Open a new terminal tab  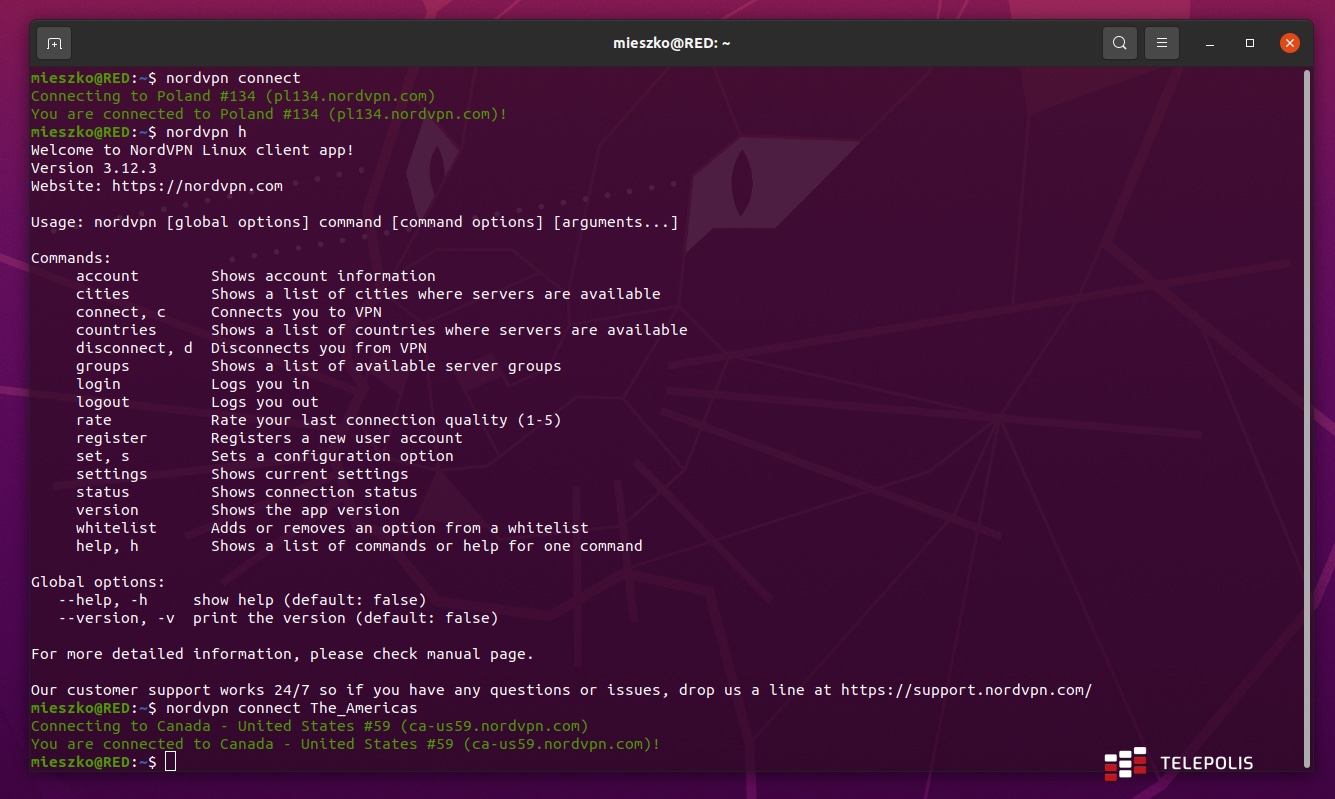point(54,43)
